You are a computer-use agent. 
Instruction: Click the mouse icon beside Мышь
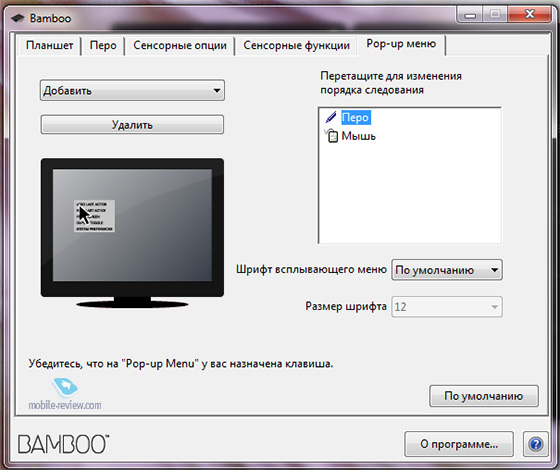click(x=331, y=136)
